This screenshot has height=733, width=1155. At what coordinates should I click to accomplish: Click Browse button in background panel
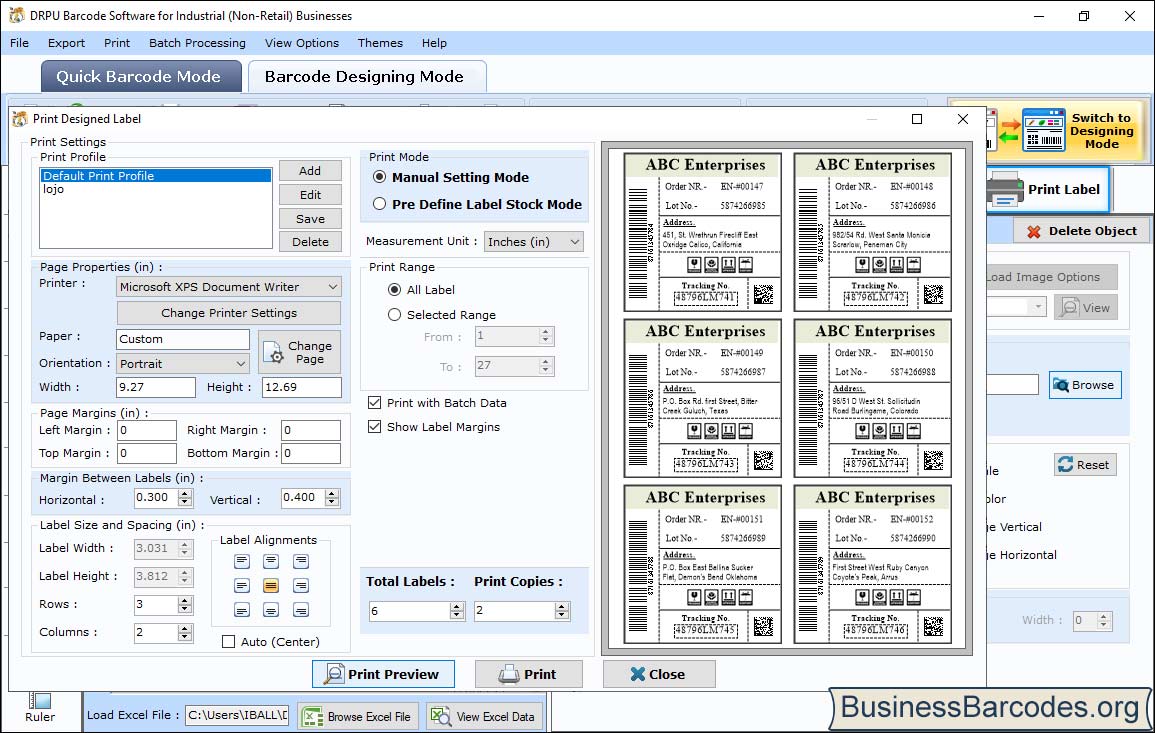(x=1085, y=385)
